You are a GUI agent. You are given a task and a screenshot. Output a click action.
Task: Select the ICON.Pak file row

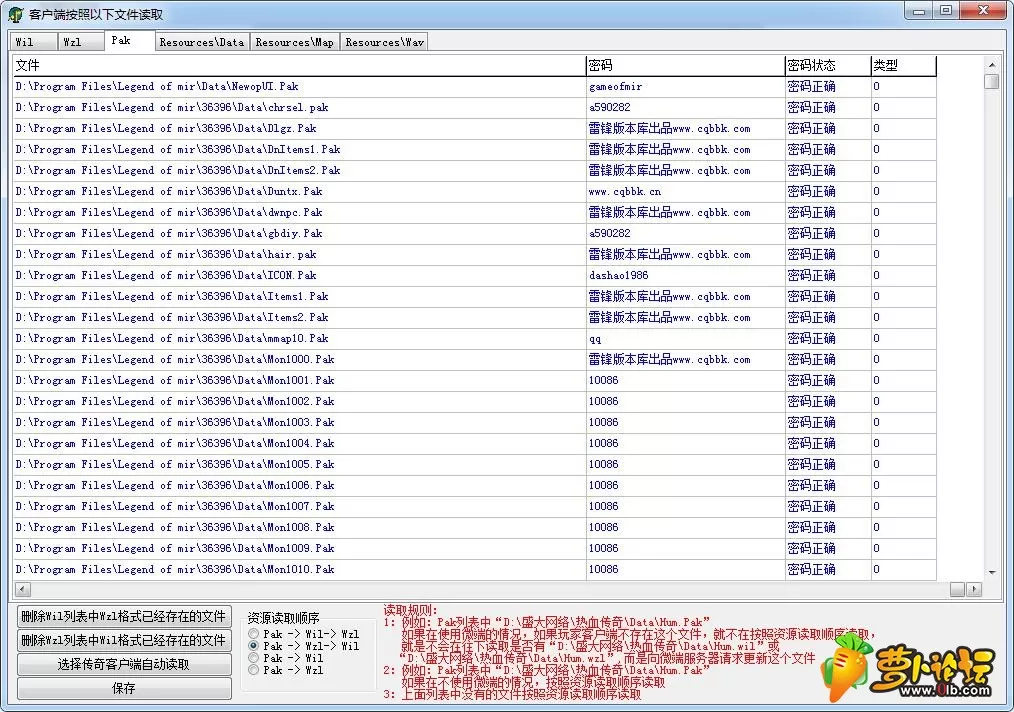(x=475, y=275)
